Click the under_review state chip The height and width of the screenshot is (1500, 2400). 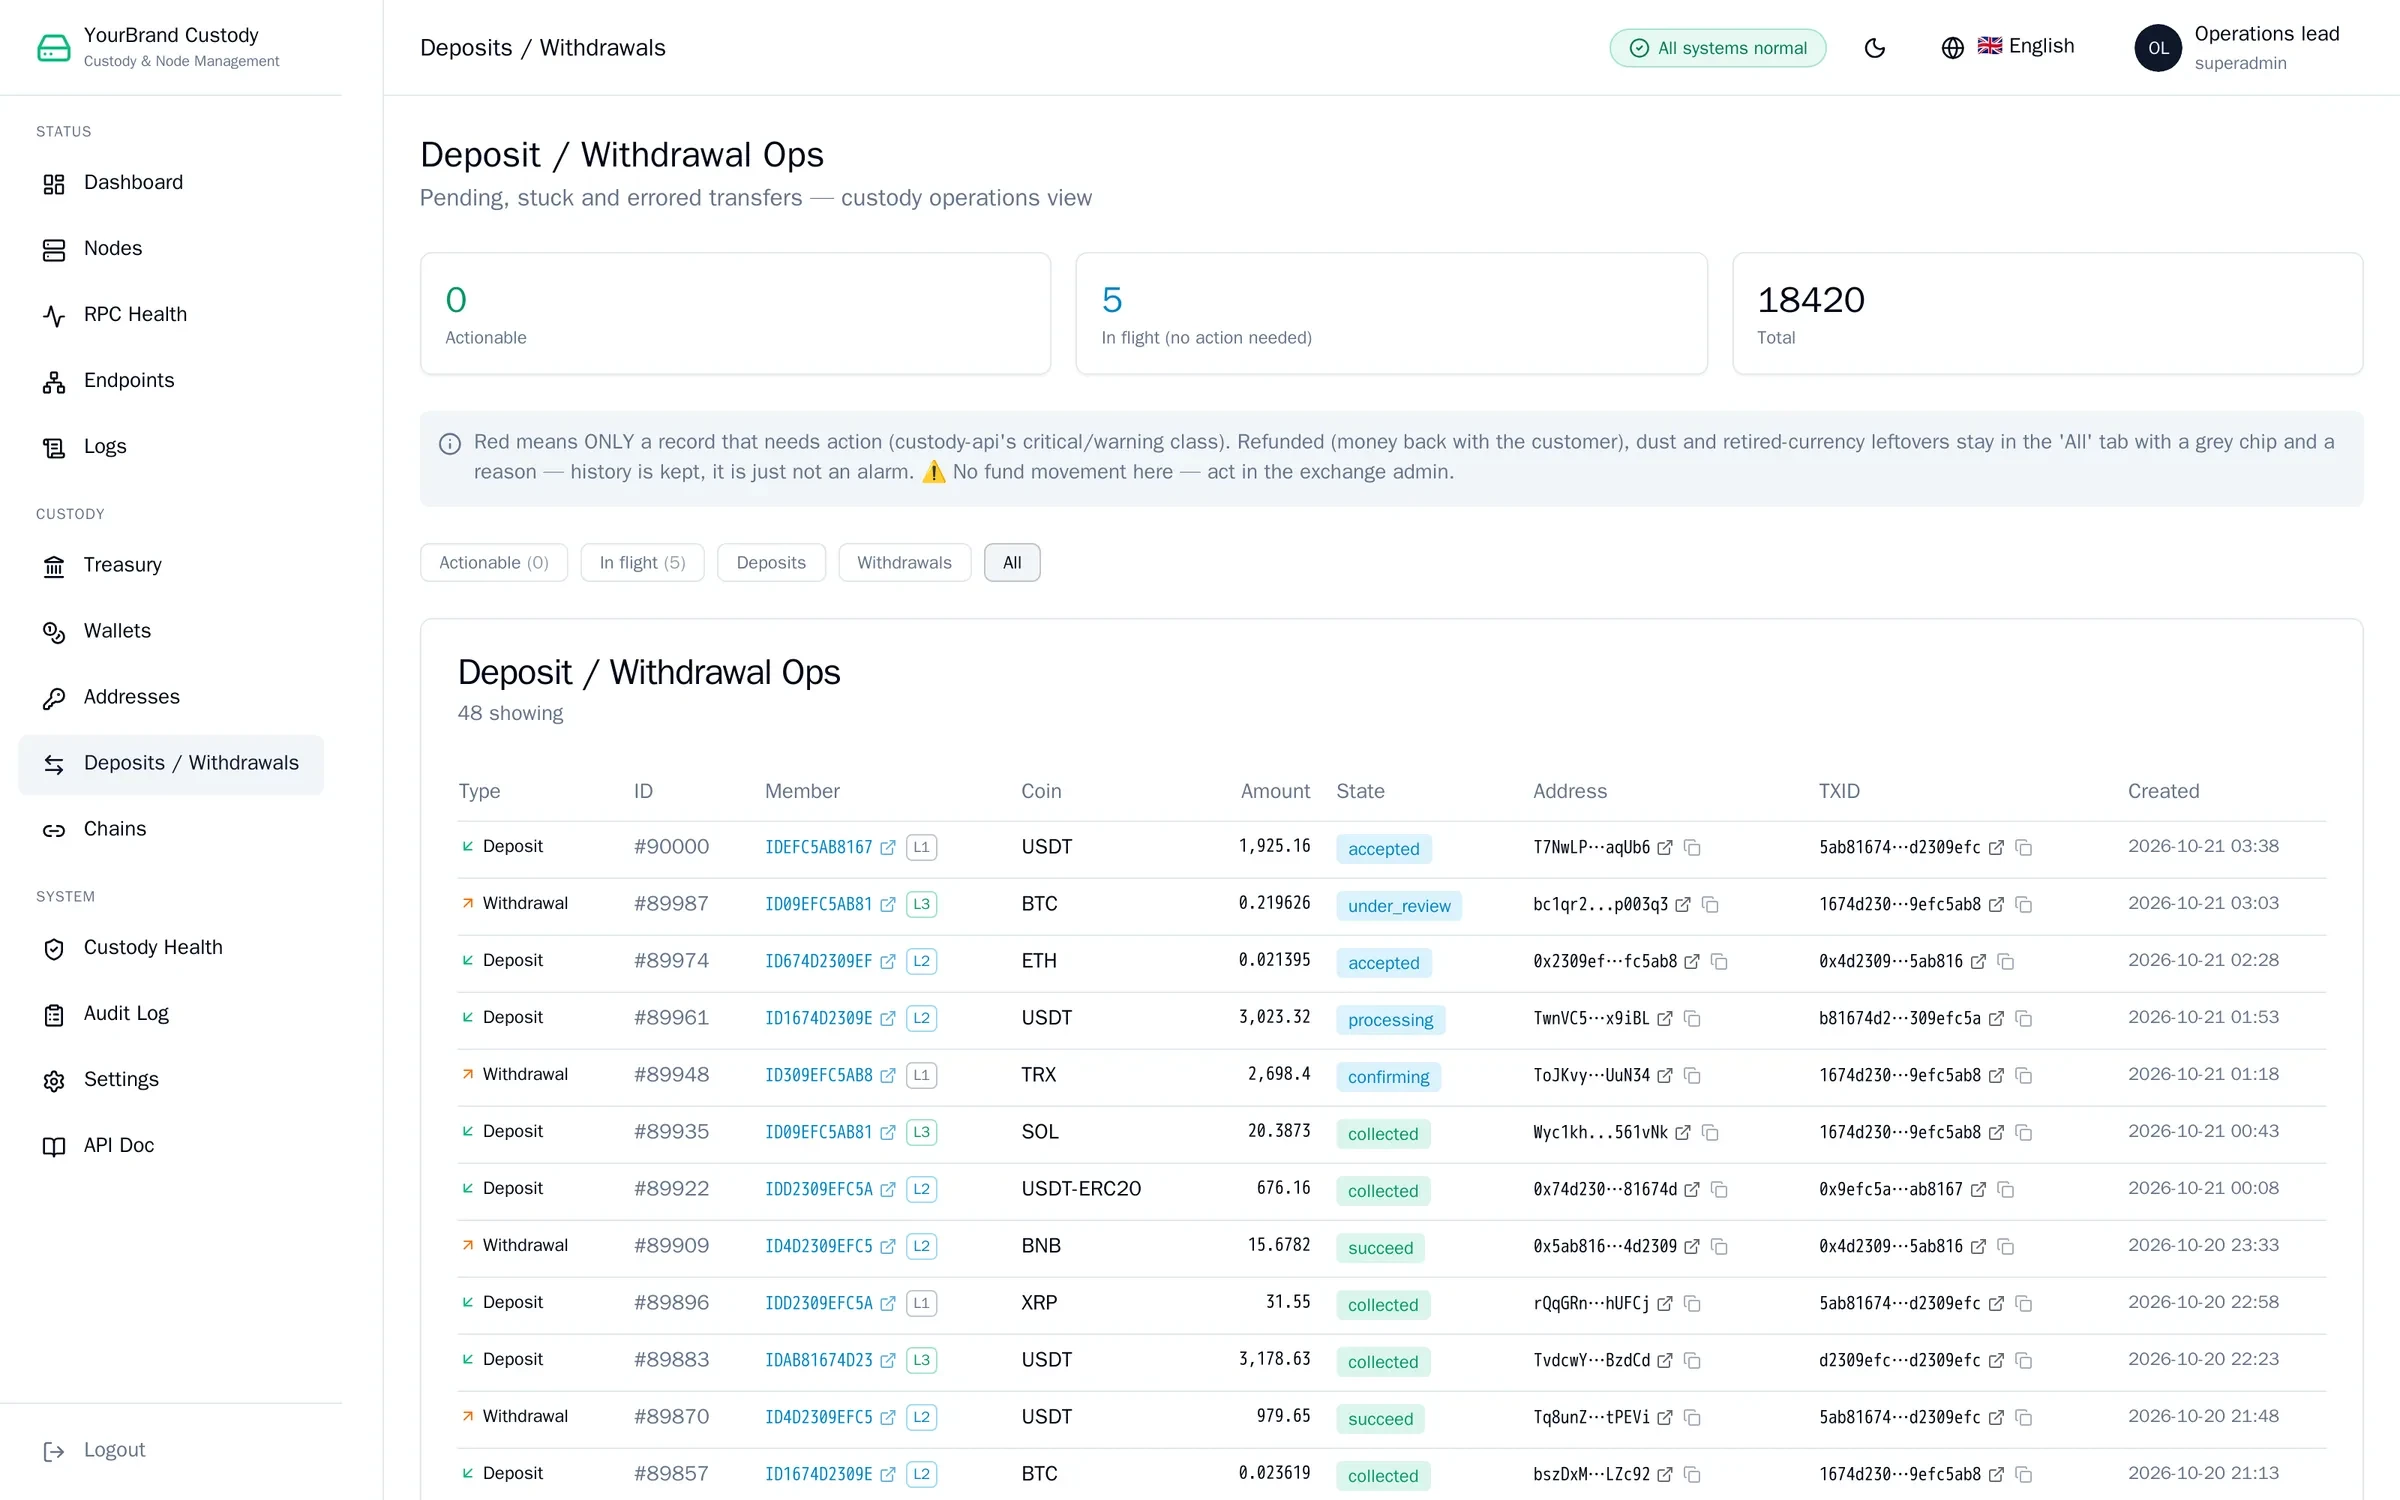(x=1398, y=905)
